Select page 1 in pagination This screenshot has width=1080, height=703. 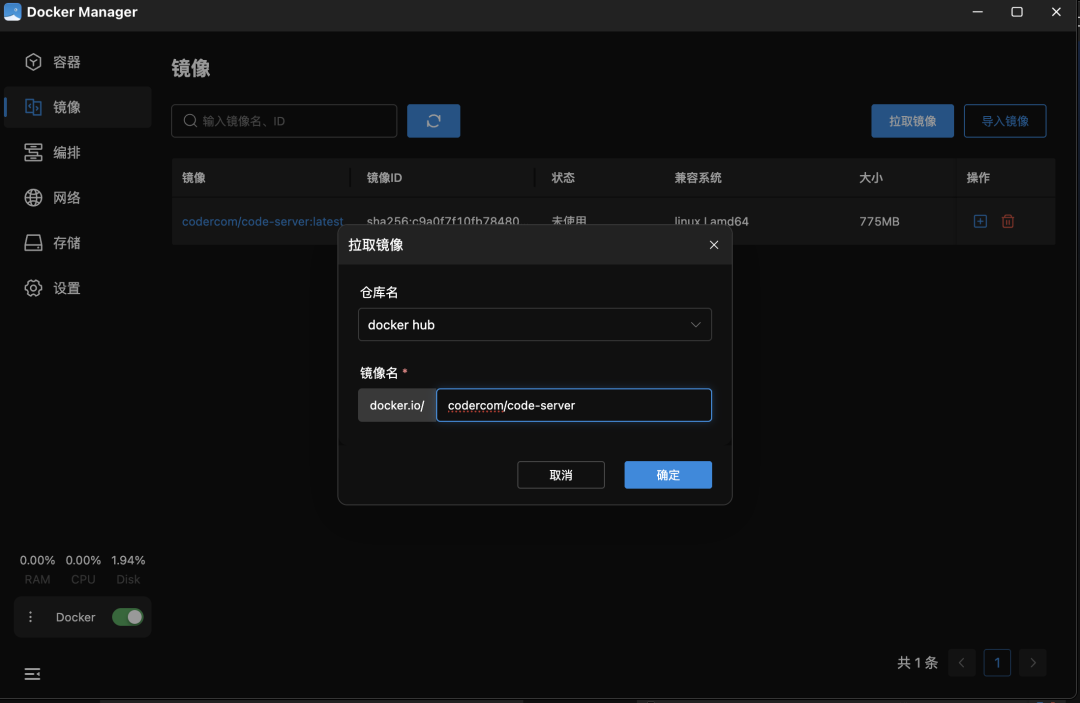pos(997,663)
